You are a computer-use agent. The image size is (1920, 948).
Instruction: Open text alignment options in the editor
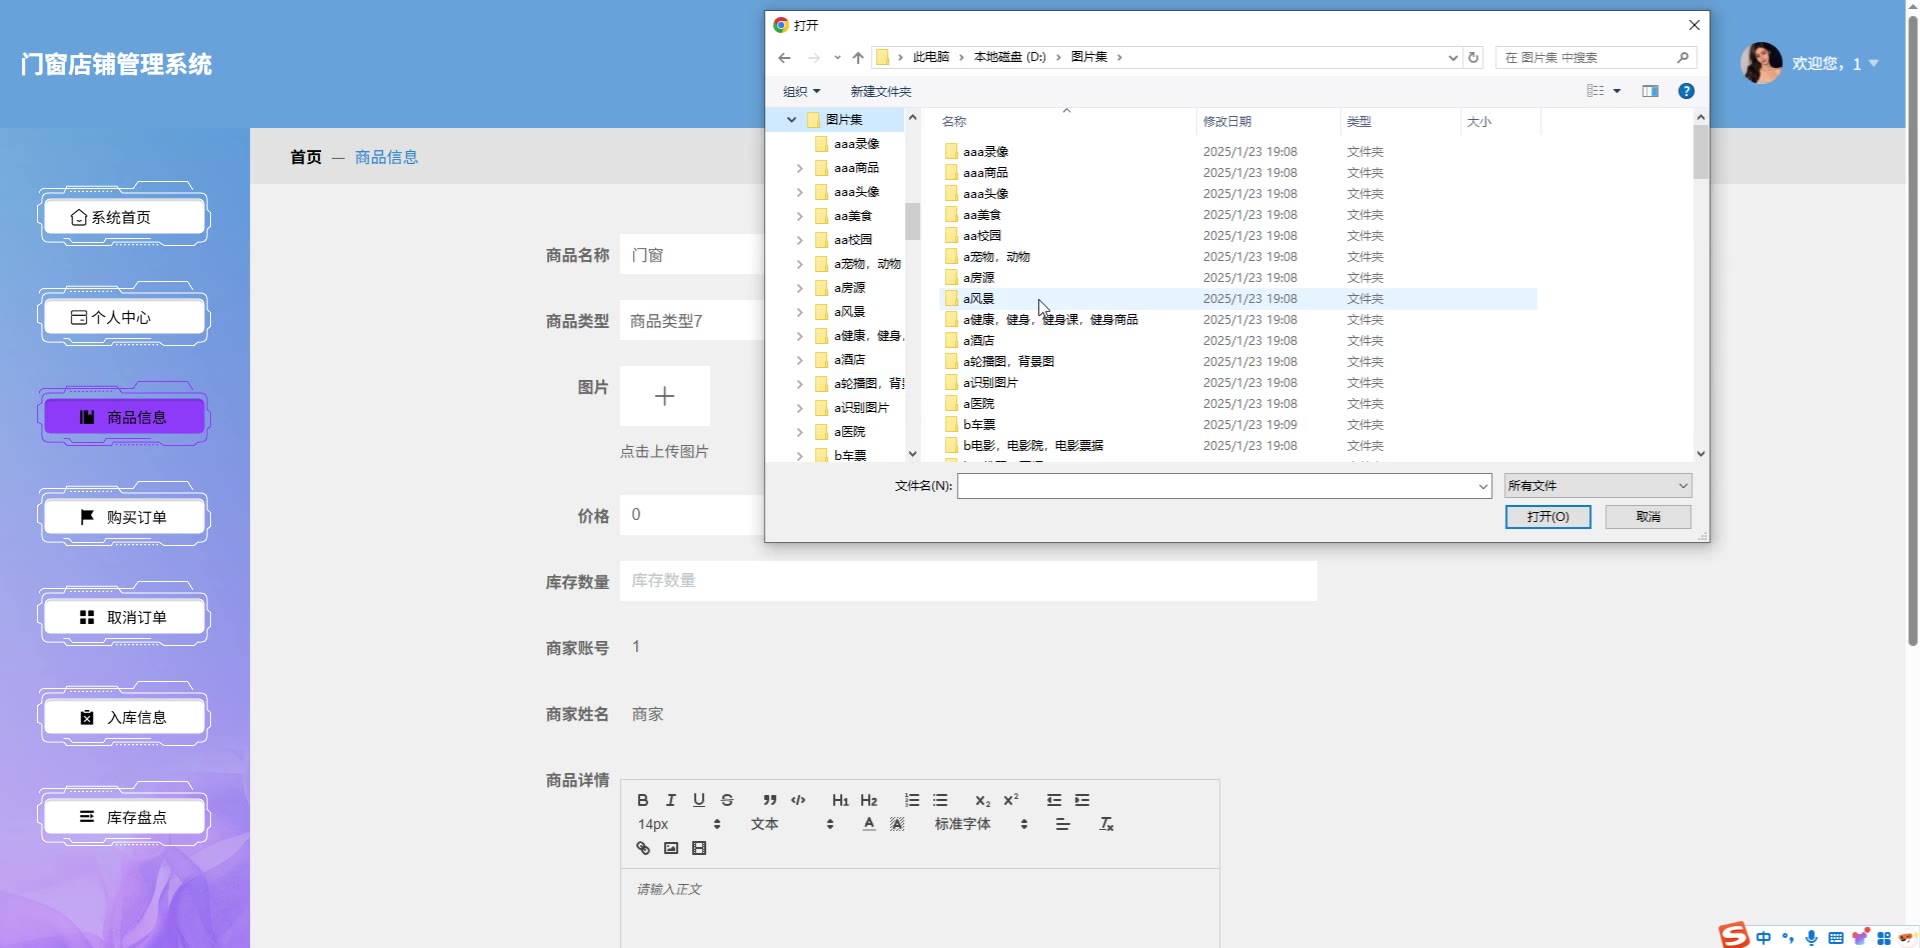[1062, 824]
